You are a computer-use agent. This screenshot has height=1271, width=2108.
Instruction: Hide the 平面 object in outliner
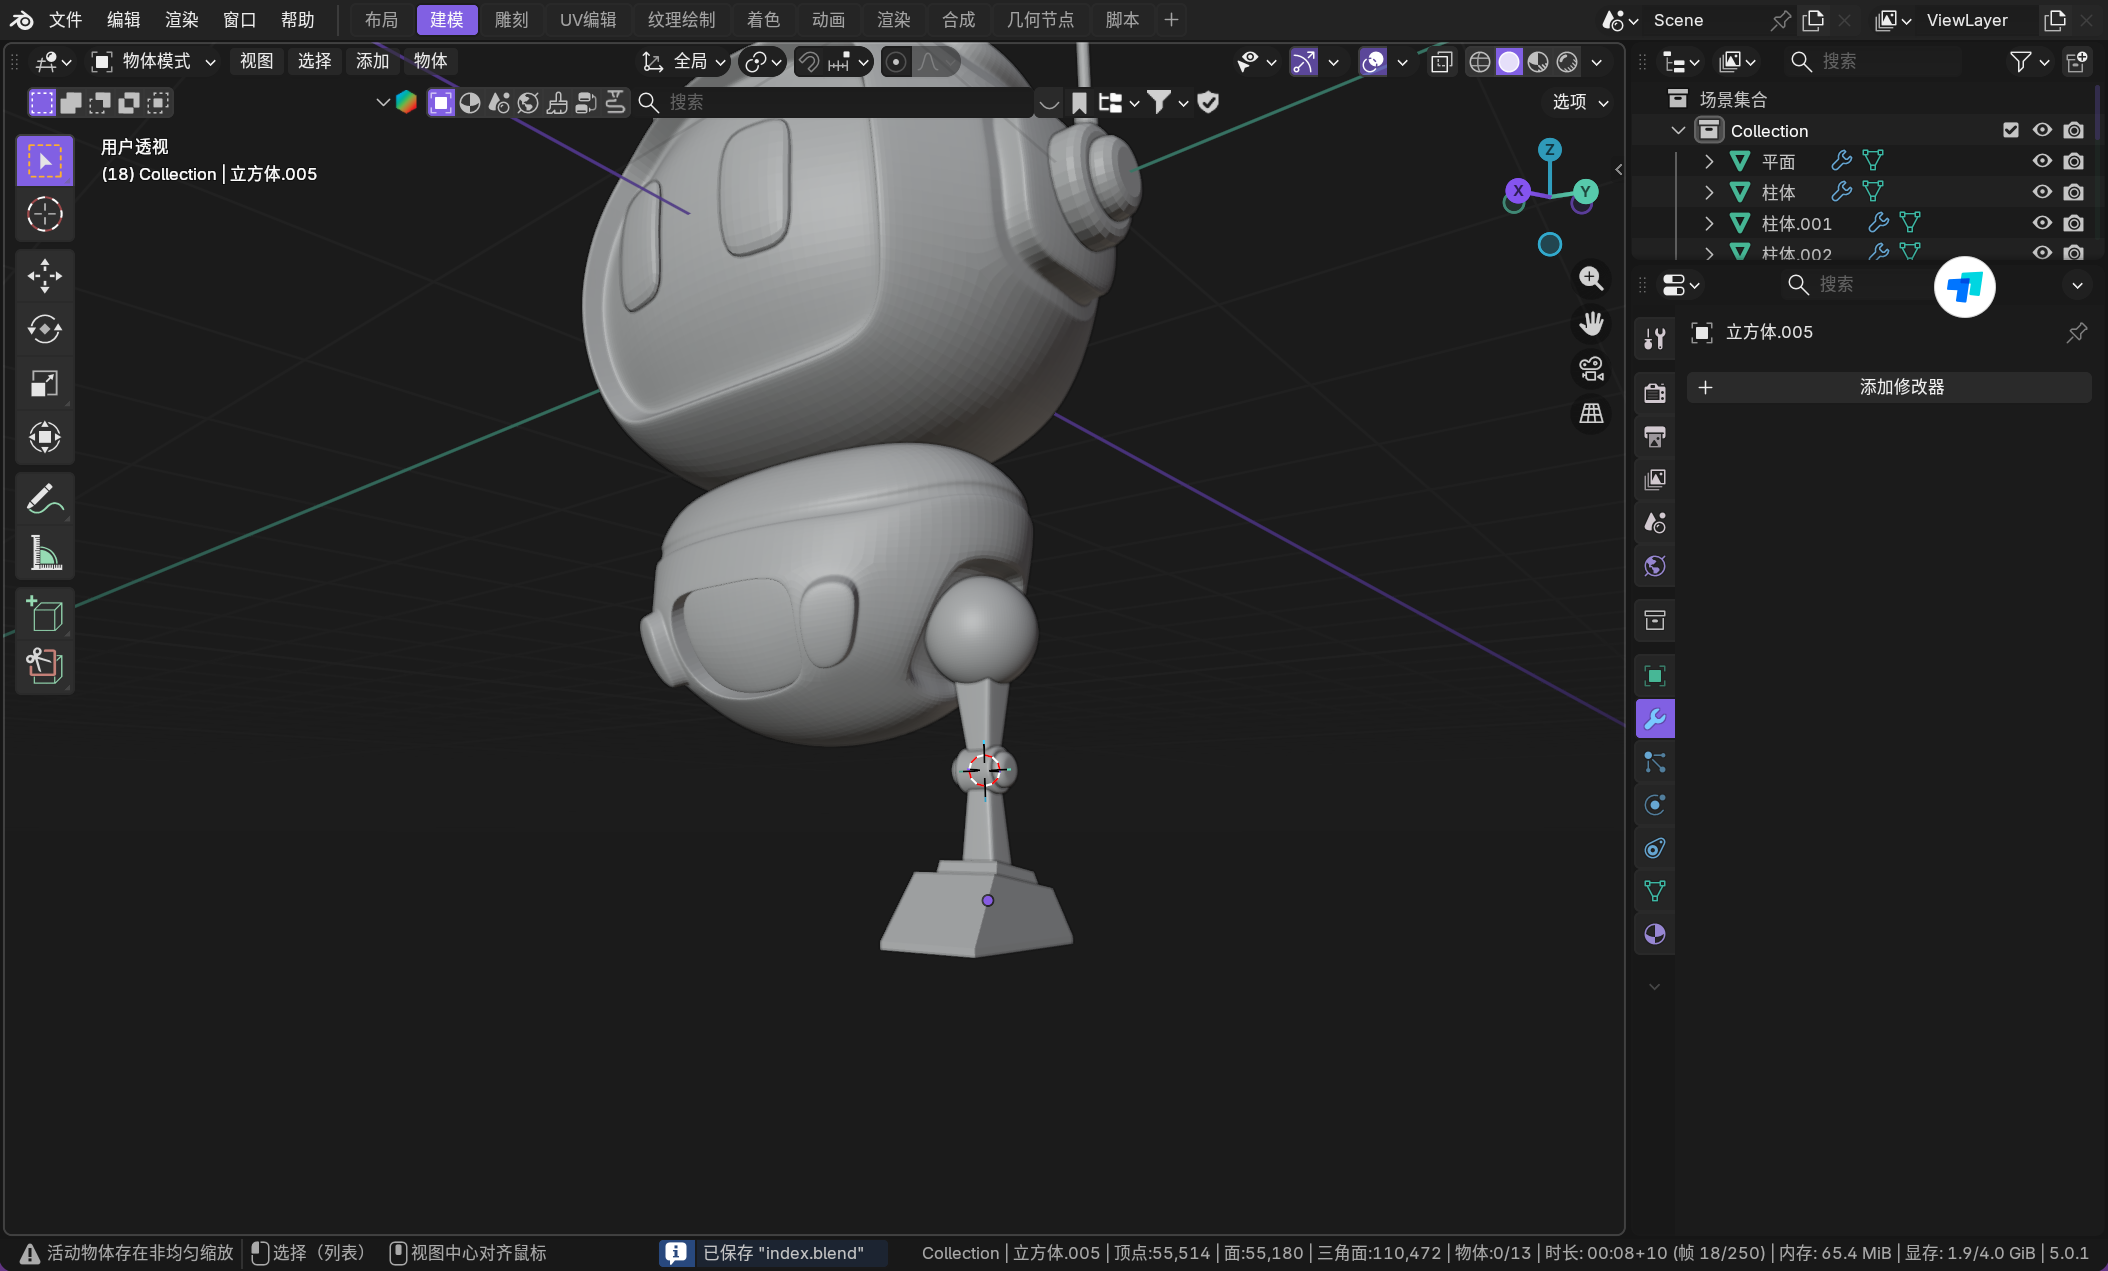pyautogui.click(x=2042, y=161)
